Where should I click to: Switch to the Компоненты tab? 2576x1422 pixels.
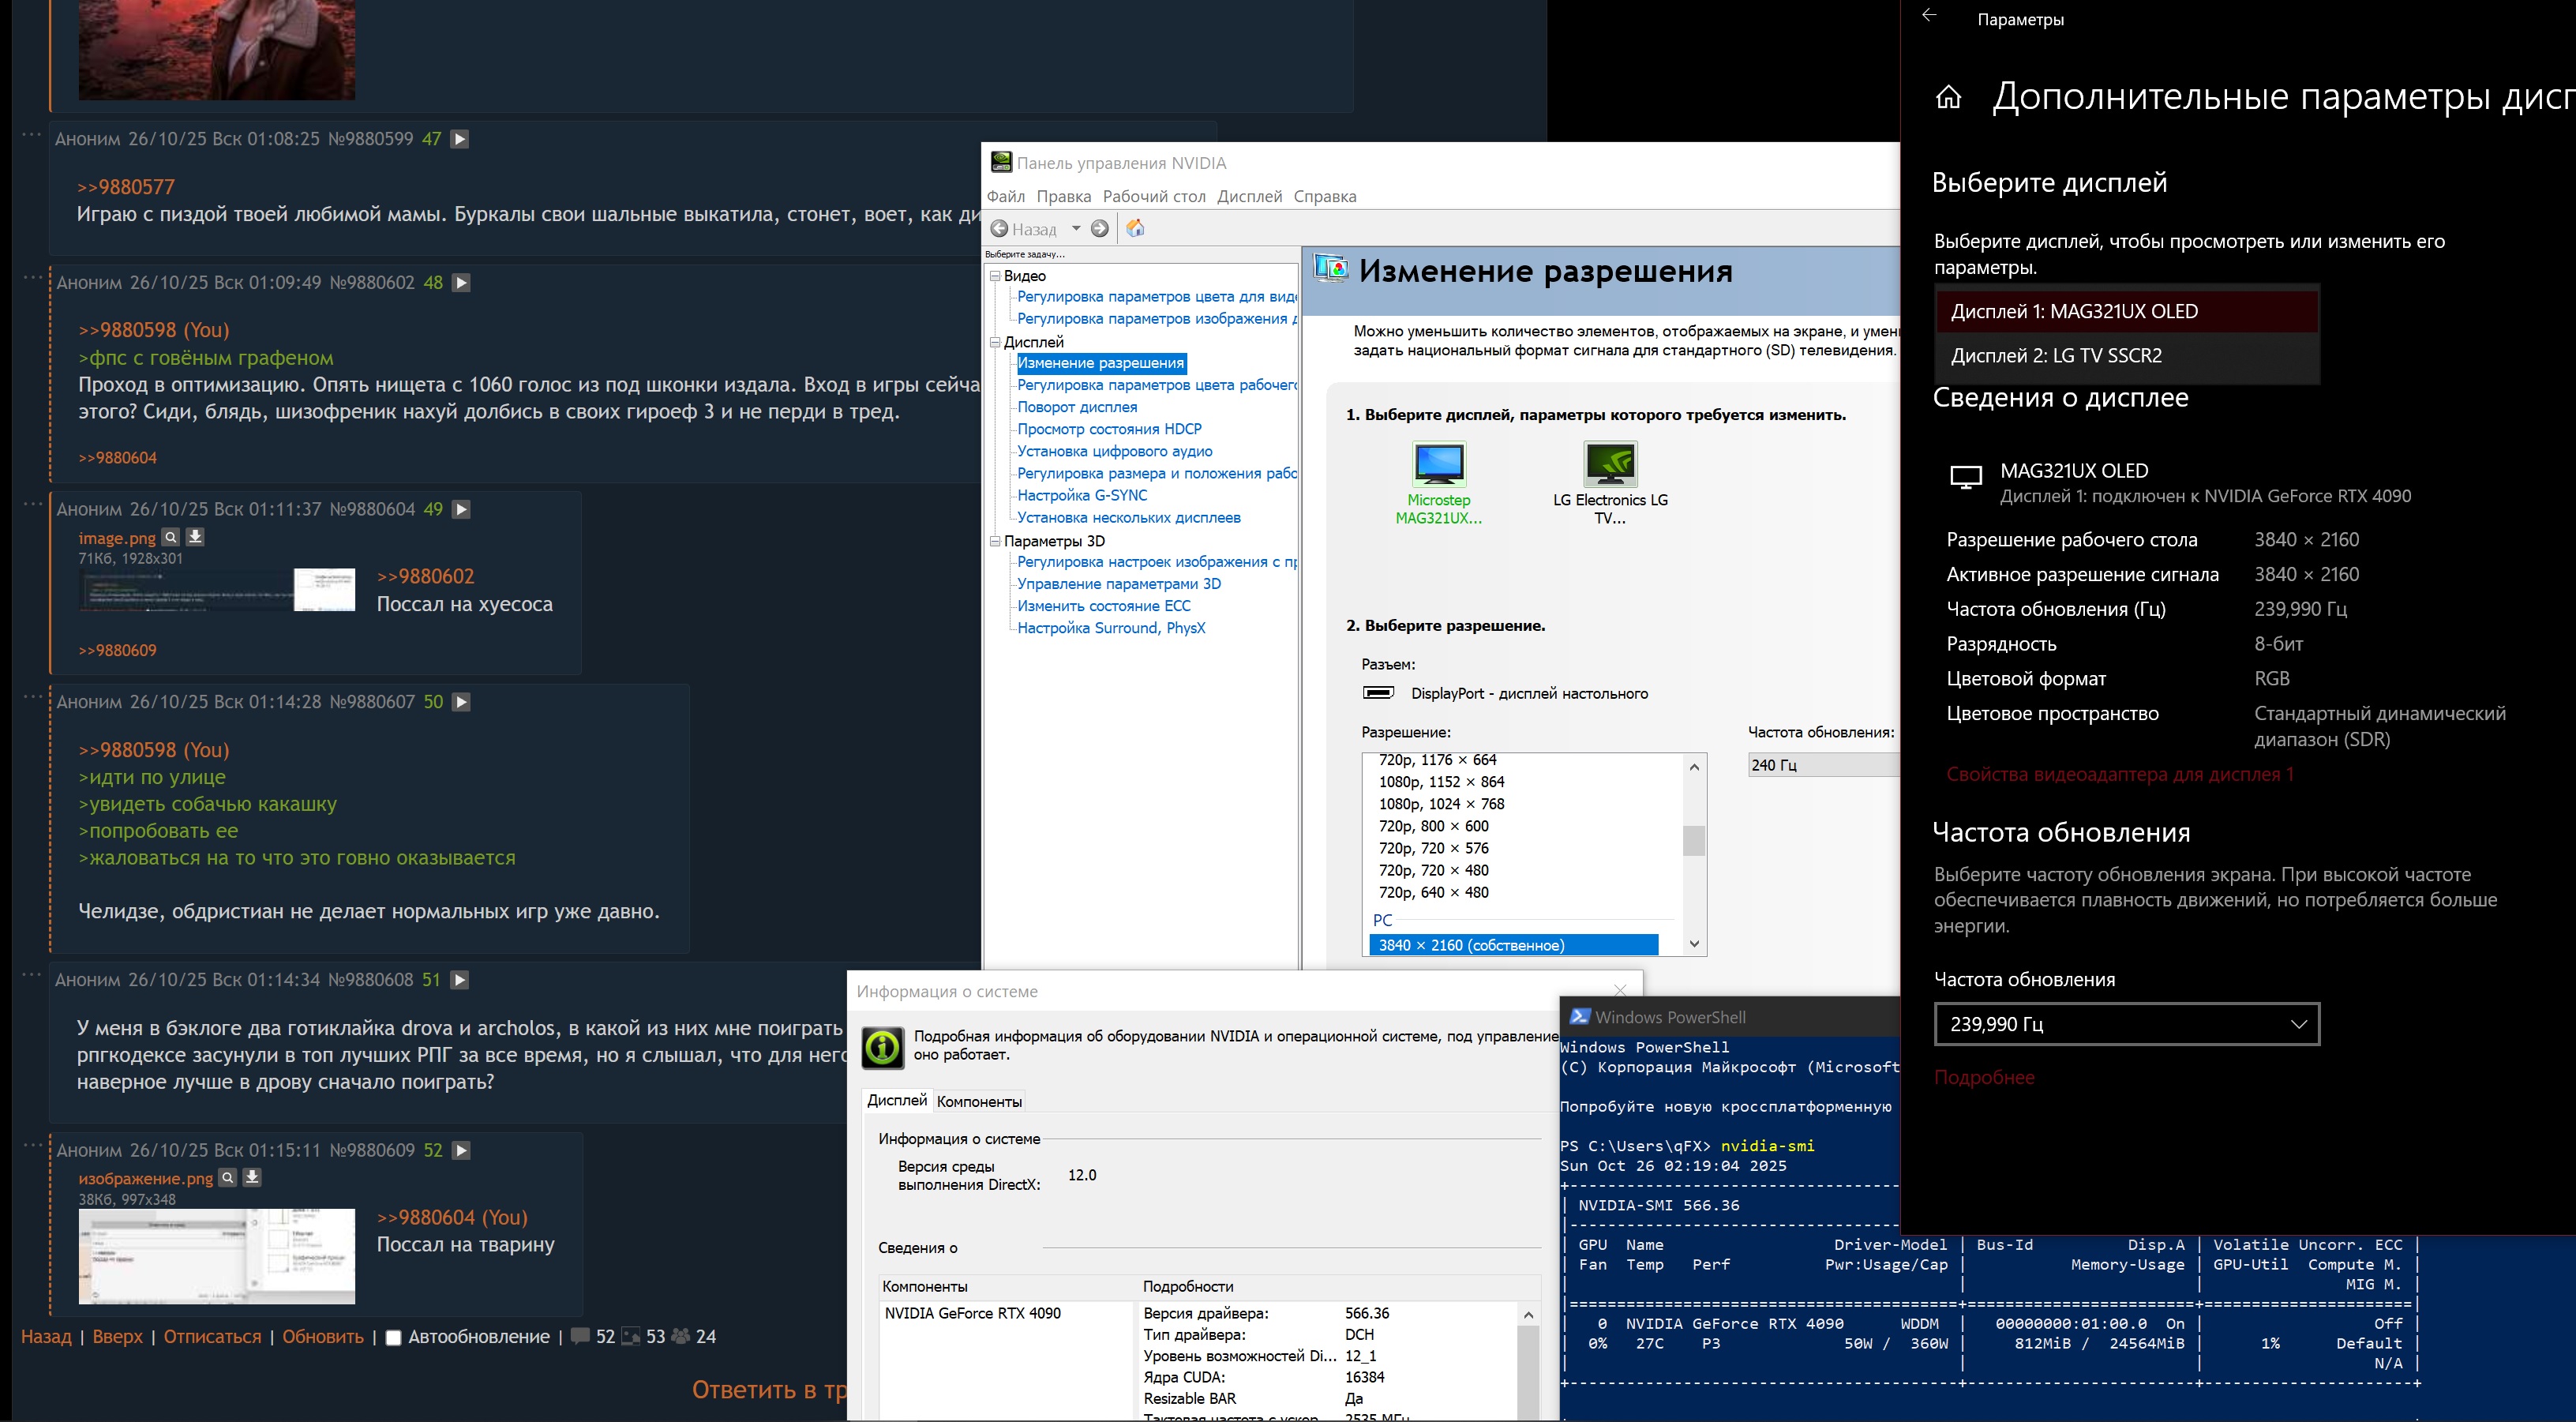[x=978, y=1101]
